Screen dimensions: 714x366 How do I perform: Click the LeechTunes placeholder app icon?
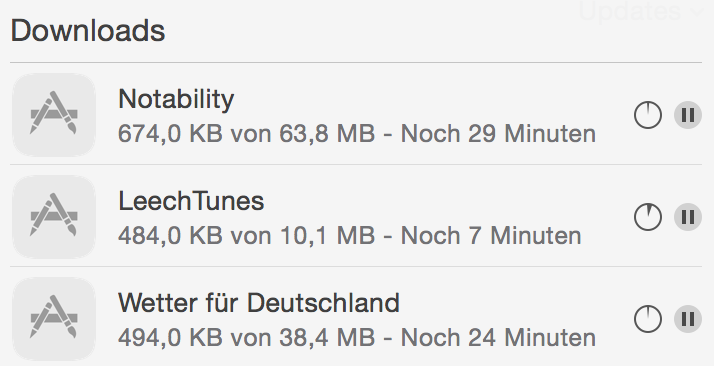[54, 217]
